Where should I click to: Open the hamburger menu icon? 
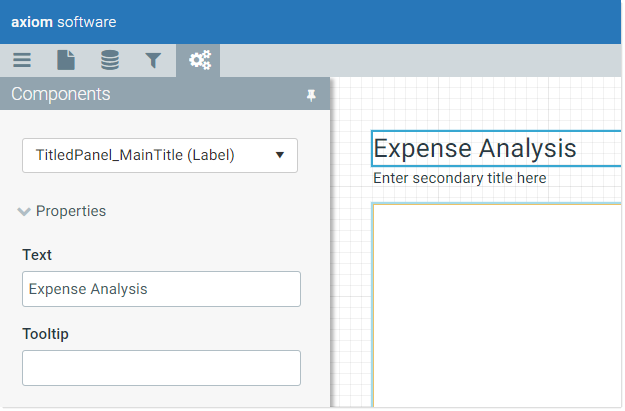click(22, 61)
